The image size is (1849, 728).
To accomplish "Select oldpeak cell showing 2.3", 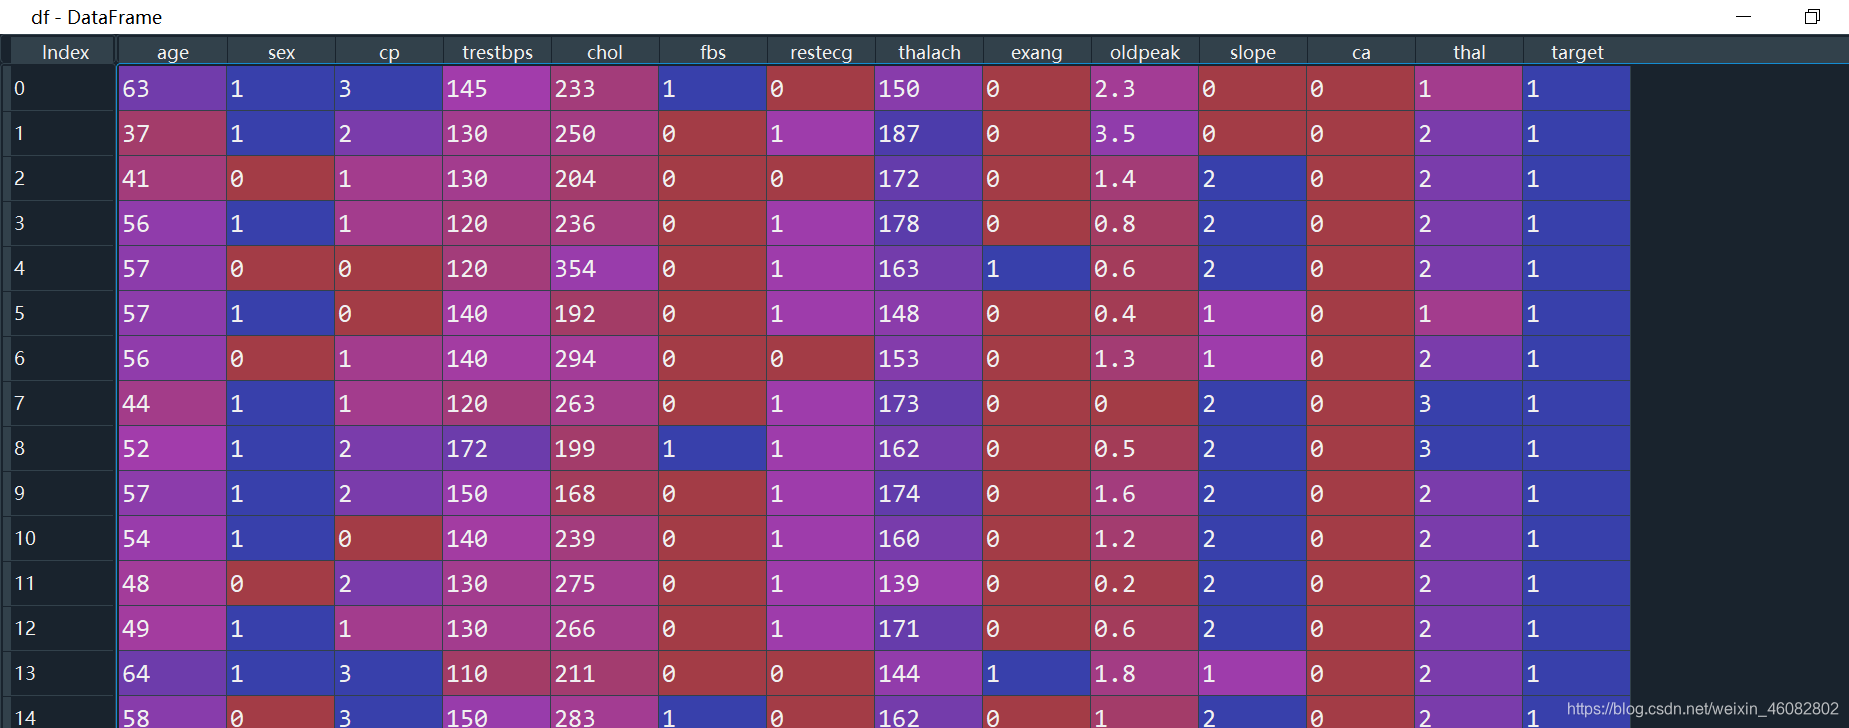I will (x=1145, y=88).
